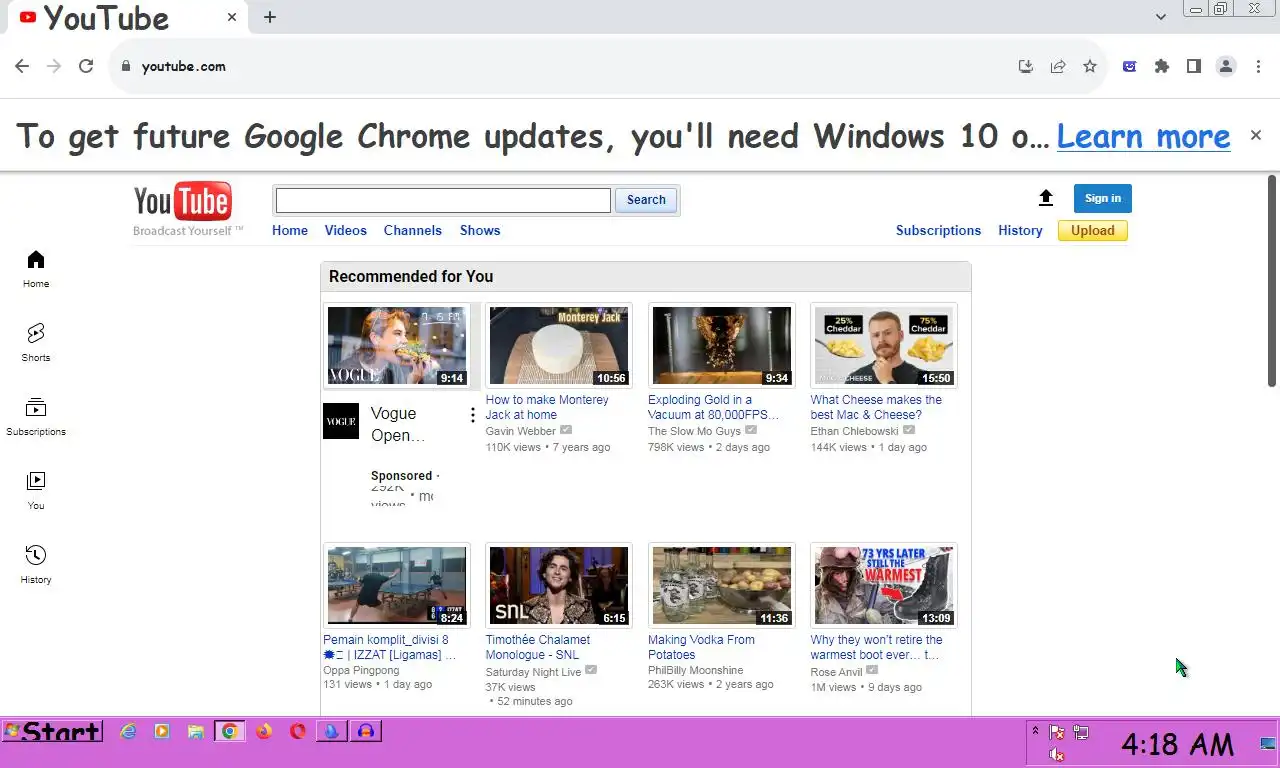
Task: Click the Vogue channel avatar
Action: (341, 421)
